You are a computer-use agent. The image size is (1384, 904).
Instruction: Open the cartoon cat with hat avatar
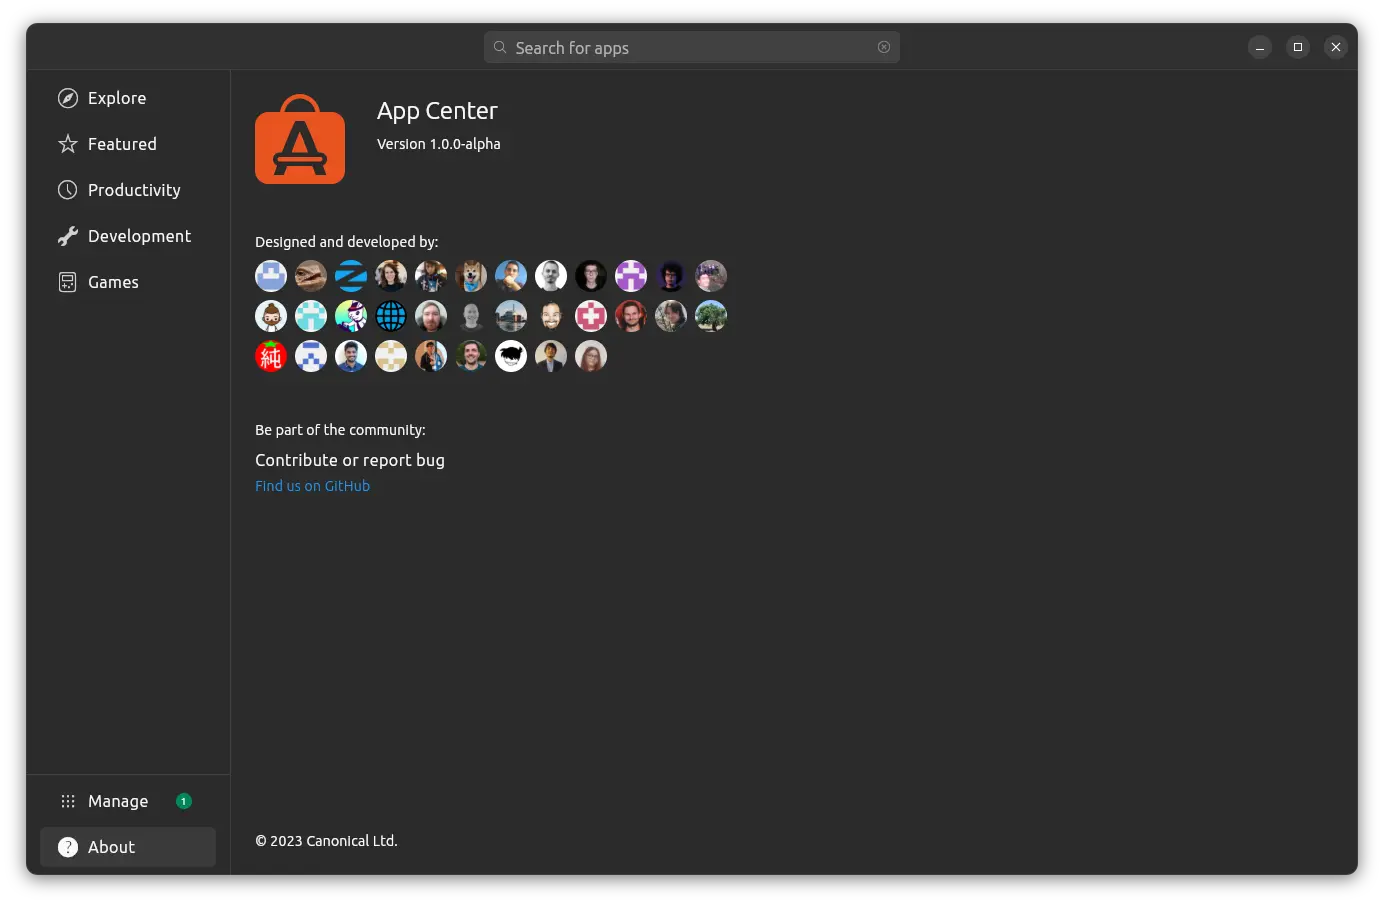pos(351,316)
